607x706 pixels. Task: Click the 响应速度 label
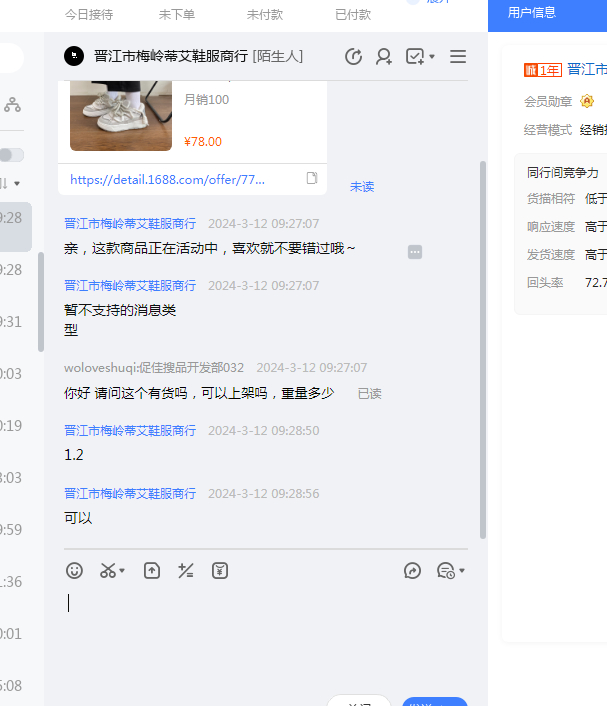[x=551, y=226]
